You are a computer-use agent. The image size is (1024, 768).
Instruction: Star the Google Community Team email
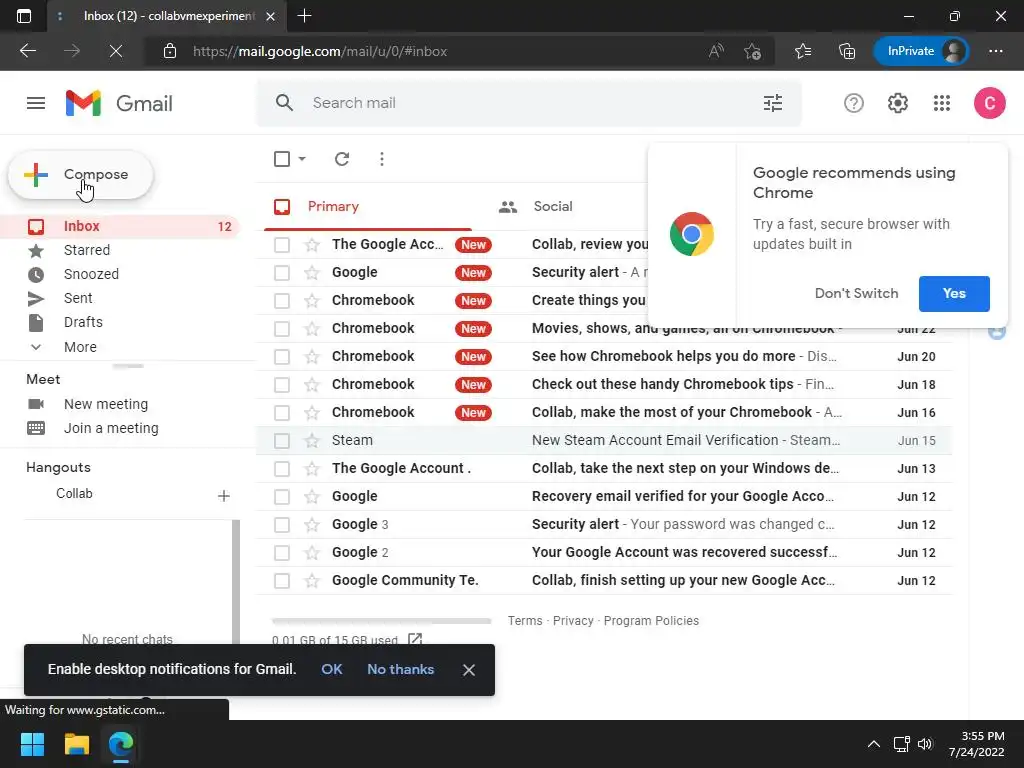312,581
